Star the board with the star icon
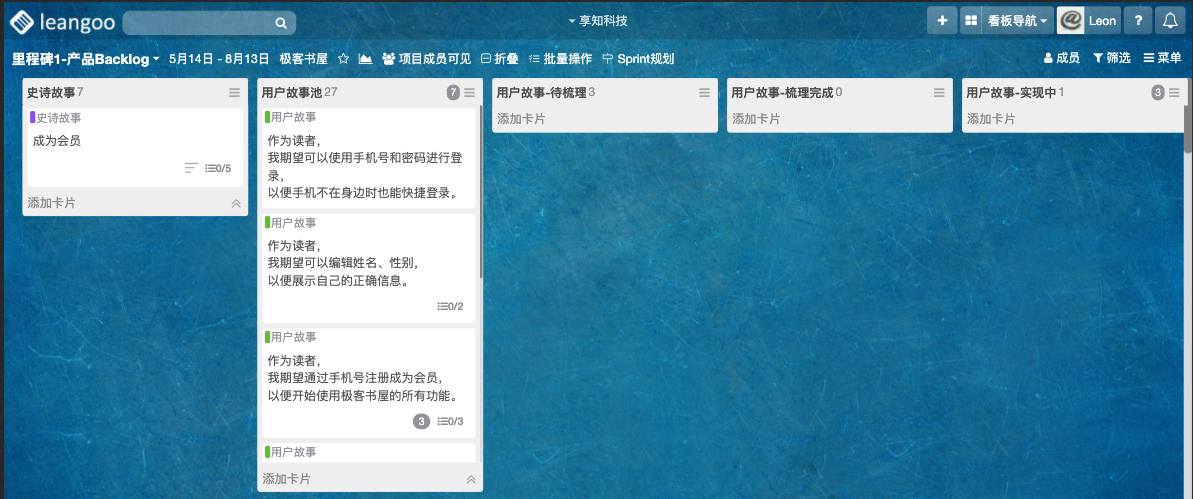1193x499 pixels. coord(343,59)
